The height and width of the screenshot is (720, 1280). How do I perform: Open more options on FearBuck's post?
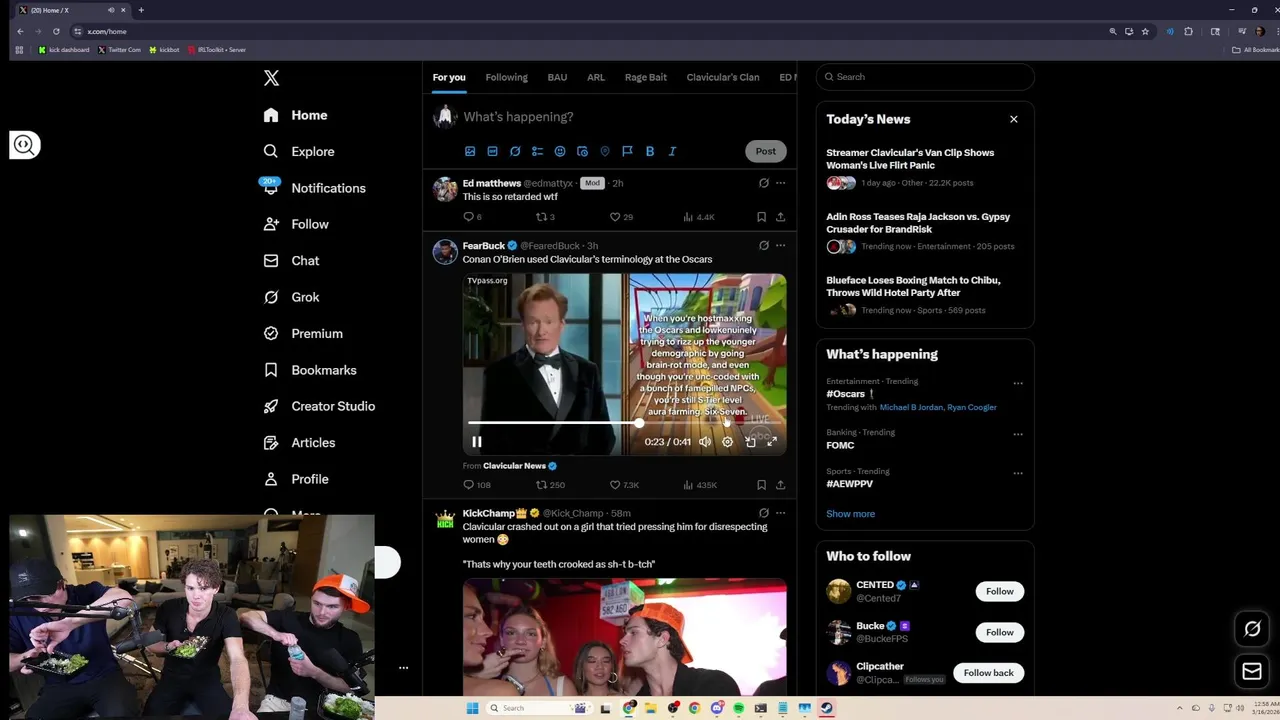pyautogui.click(x=781, y=245)
